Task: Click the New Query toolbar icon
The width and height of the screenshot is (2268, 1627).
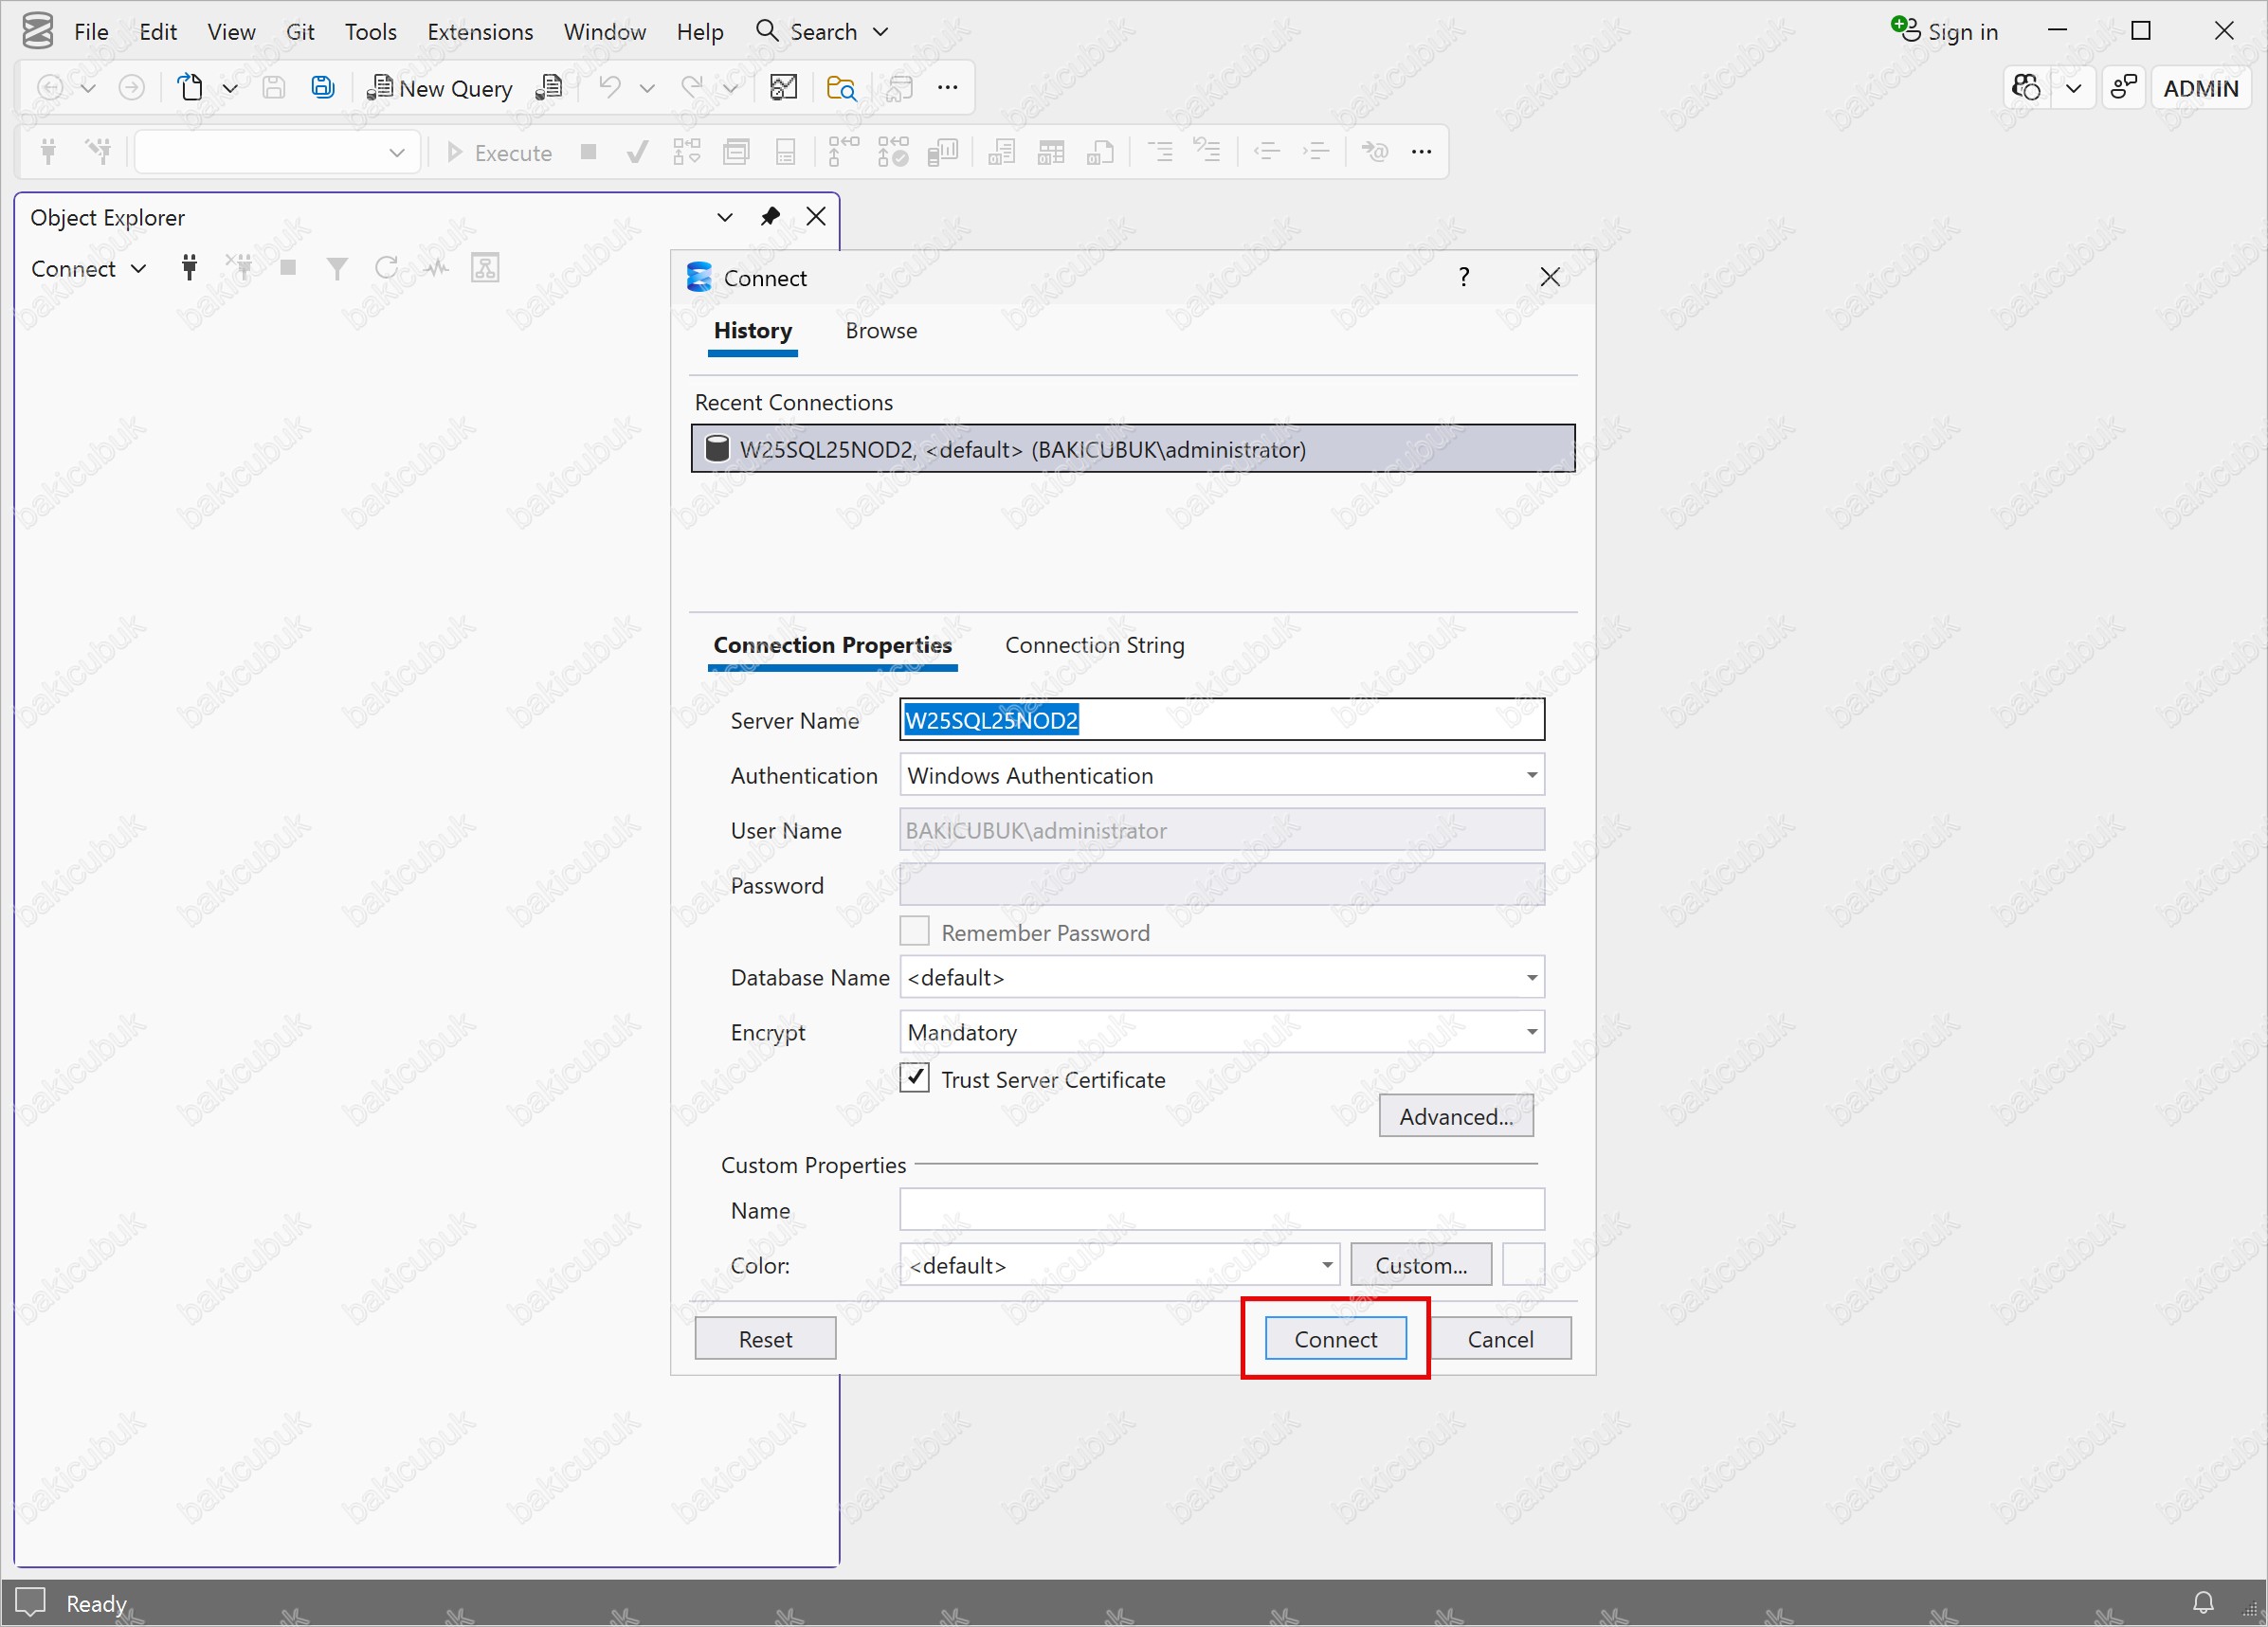Action: (x=440, y=88)
